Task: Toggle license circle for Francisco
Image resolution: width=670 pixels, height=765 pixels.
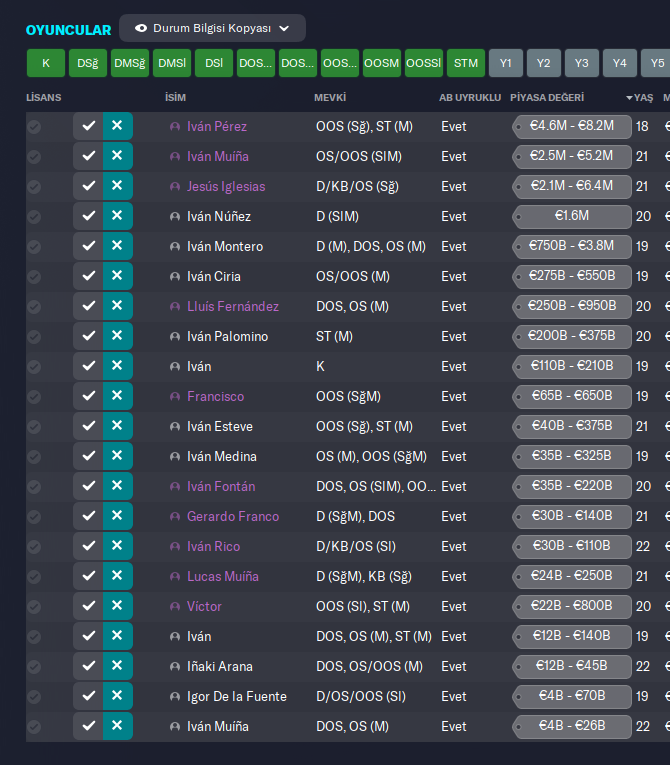Action: coord(34,397)
